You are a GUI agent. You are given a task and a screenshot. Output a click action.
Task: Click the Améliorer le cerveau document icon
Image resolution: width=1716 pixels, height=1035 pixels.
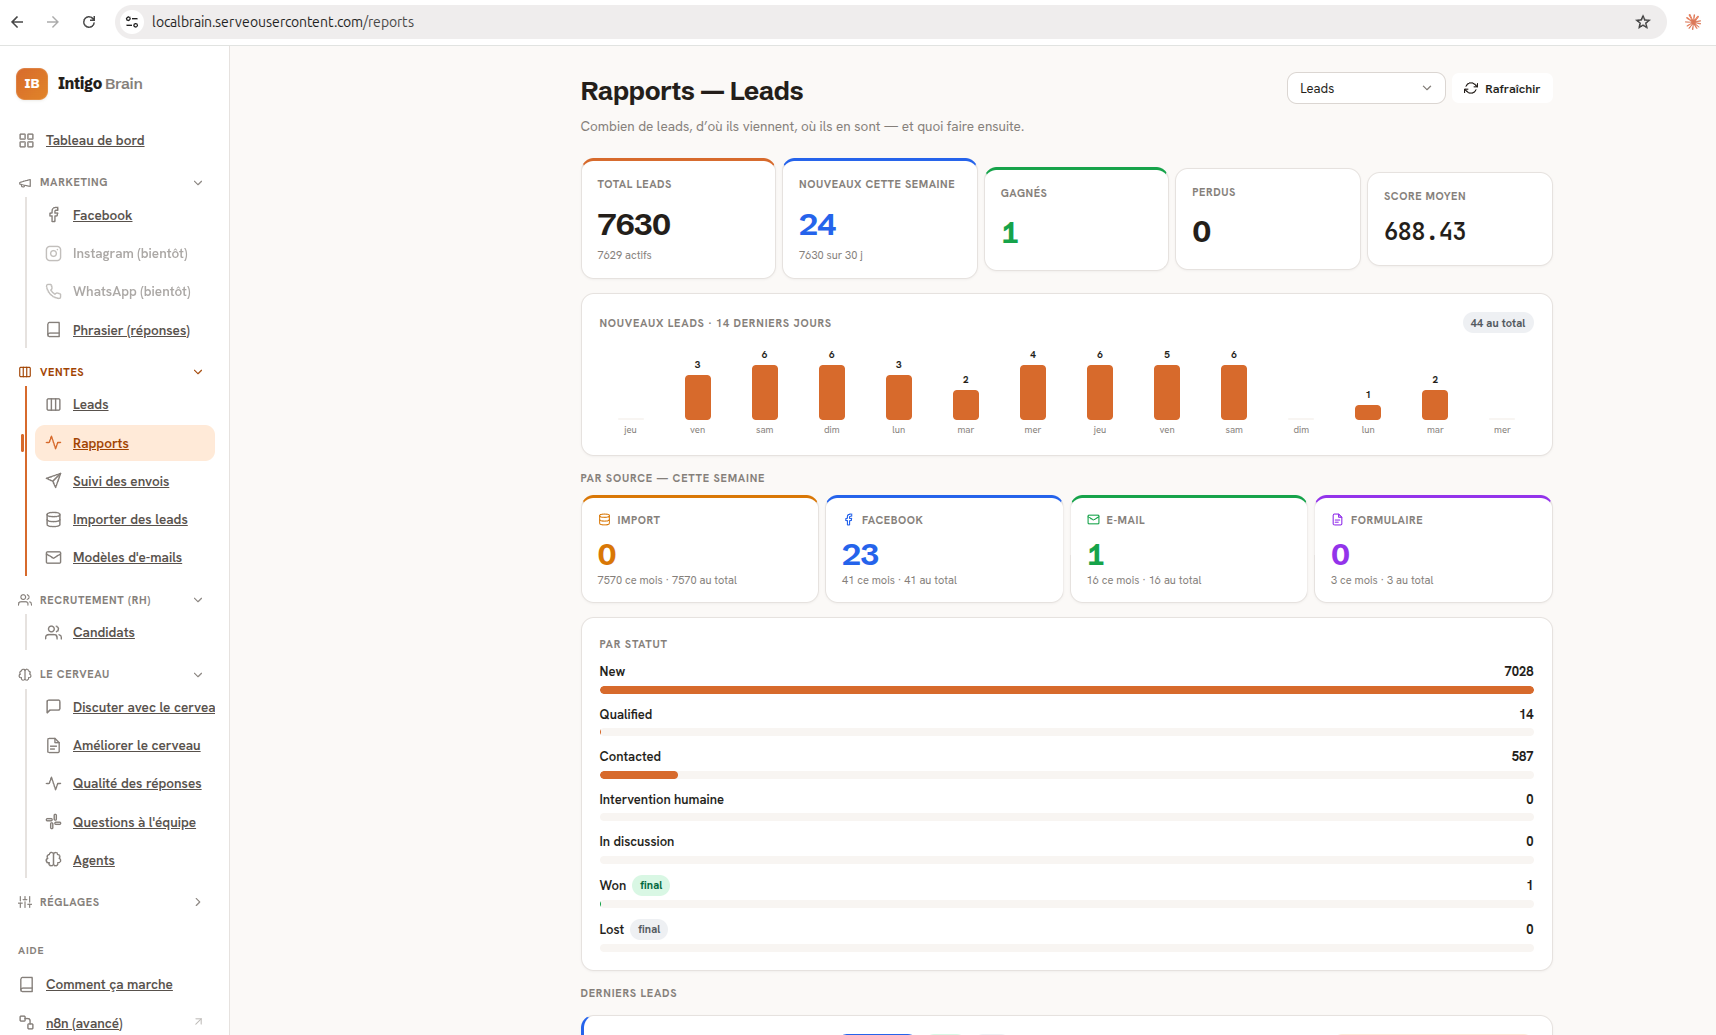(x=54, y=746)
